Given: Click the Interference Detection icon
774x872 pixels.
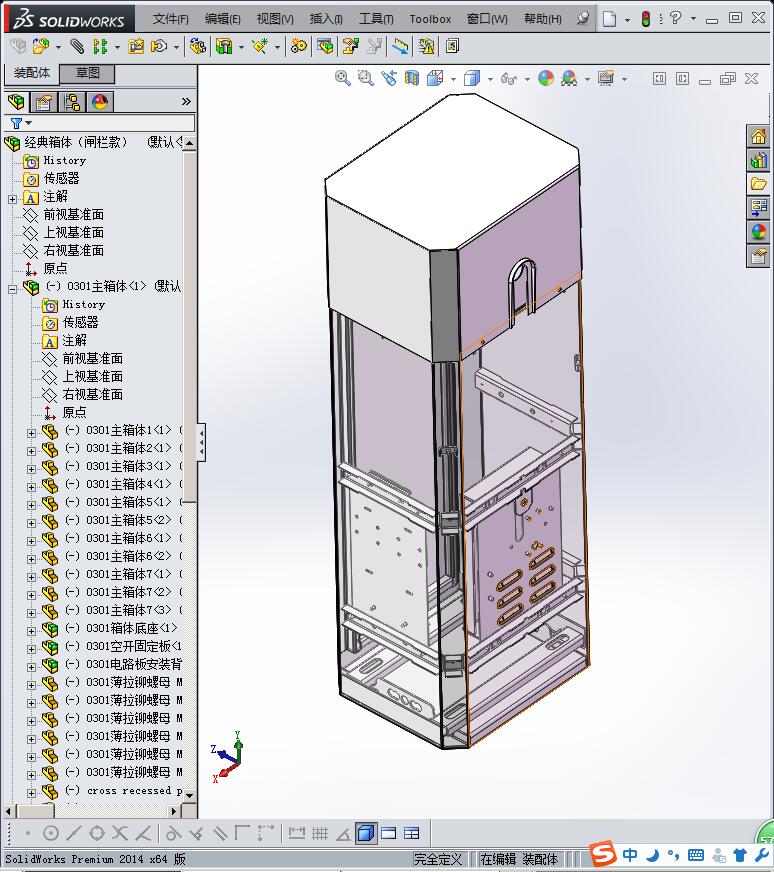Looking at the screenshot, I should 400,47.
